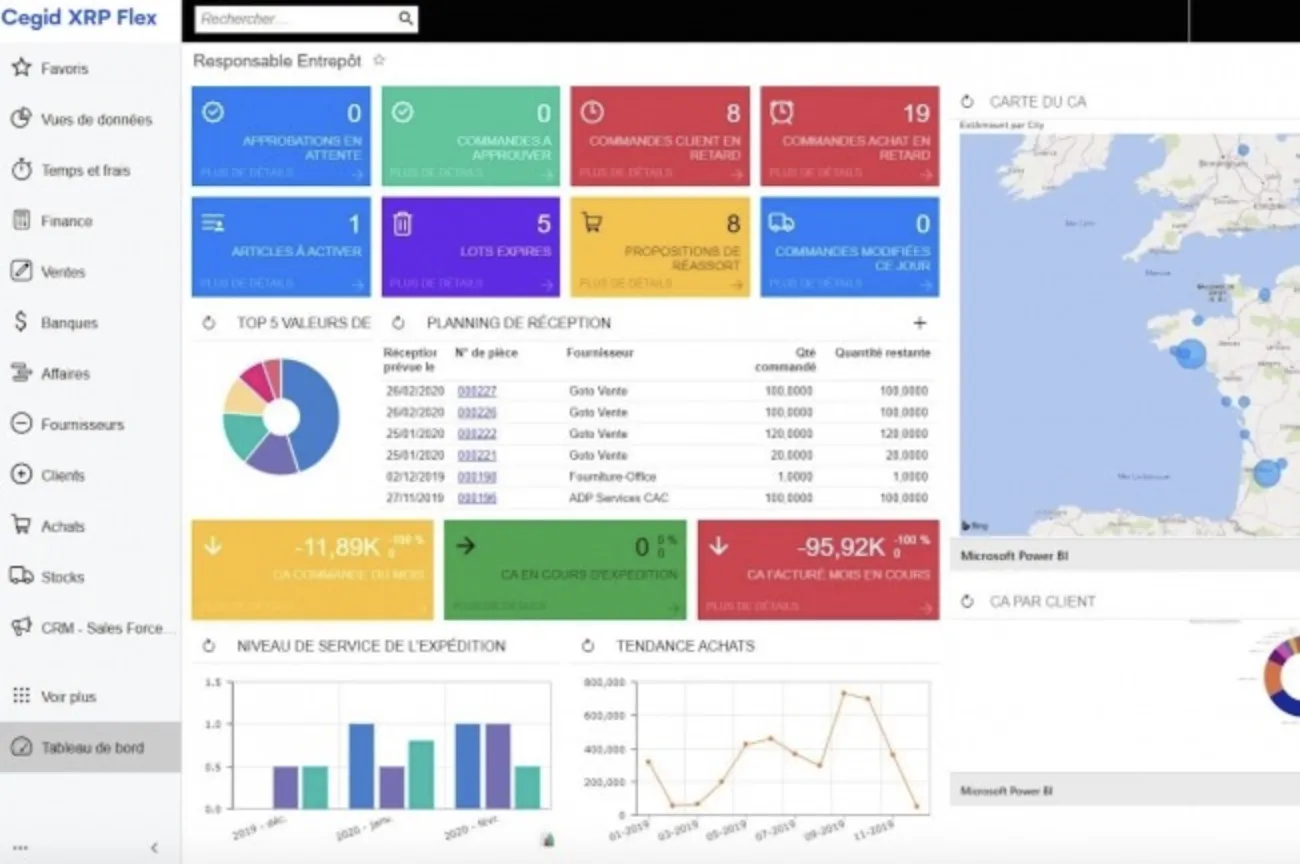This screenshot has width=1300, height=864.
Task: Click the Rechercher search input field
Action: tap(290, 18)
